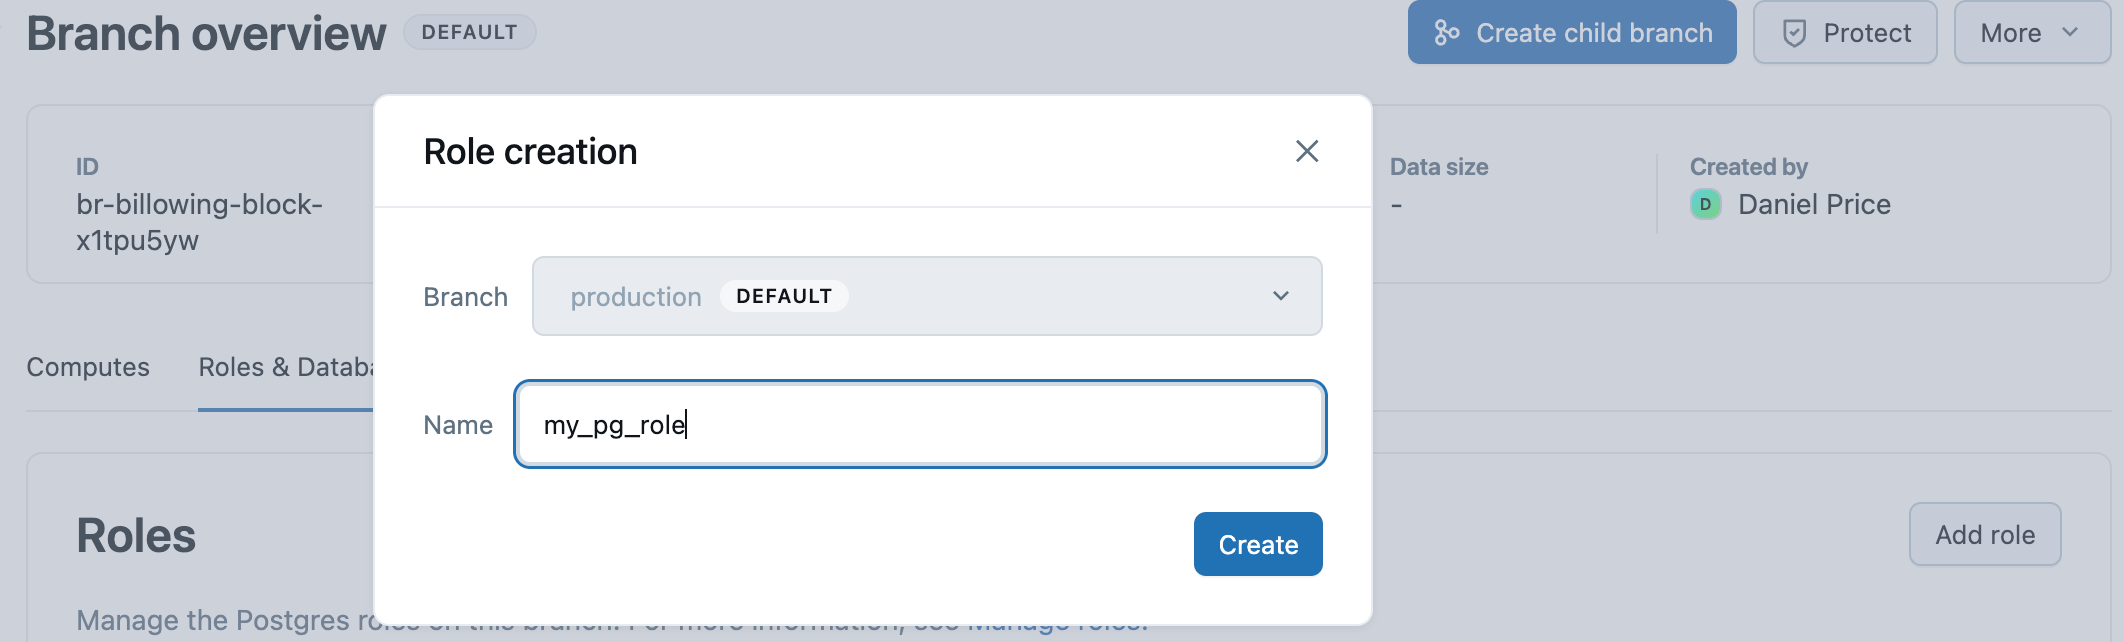Close the Role creation dialog with the X
This screenshot has width=2124, height=642.
(x=1308, y=152)
